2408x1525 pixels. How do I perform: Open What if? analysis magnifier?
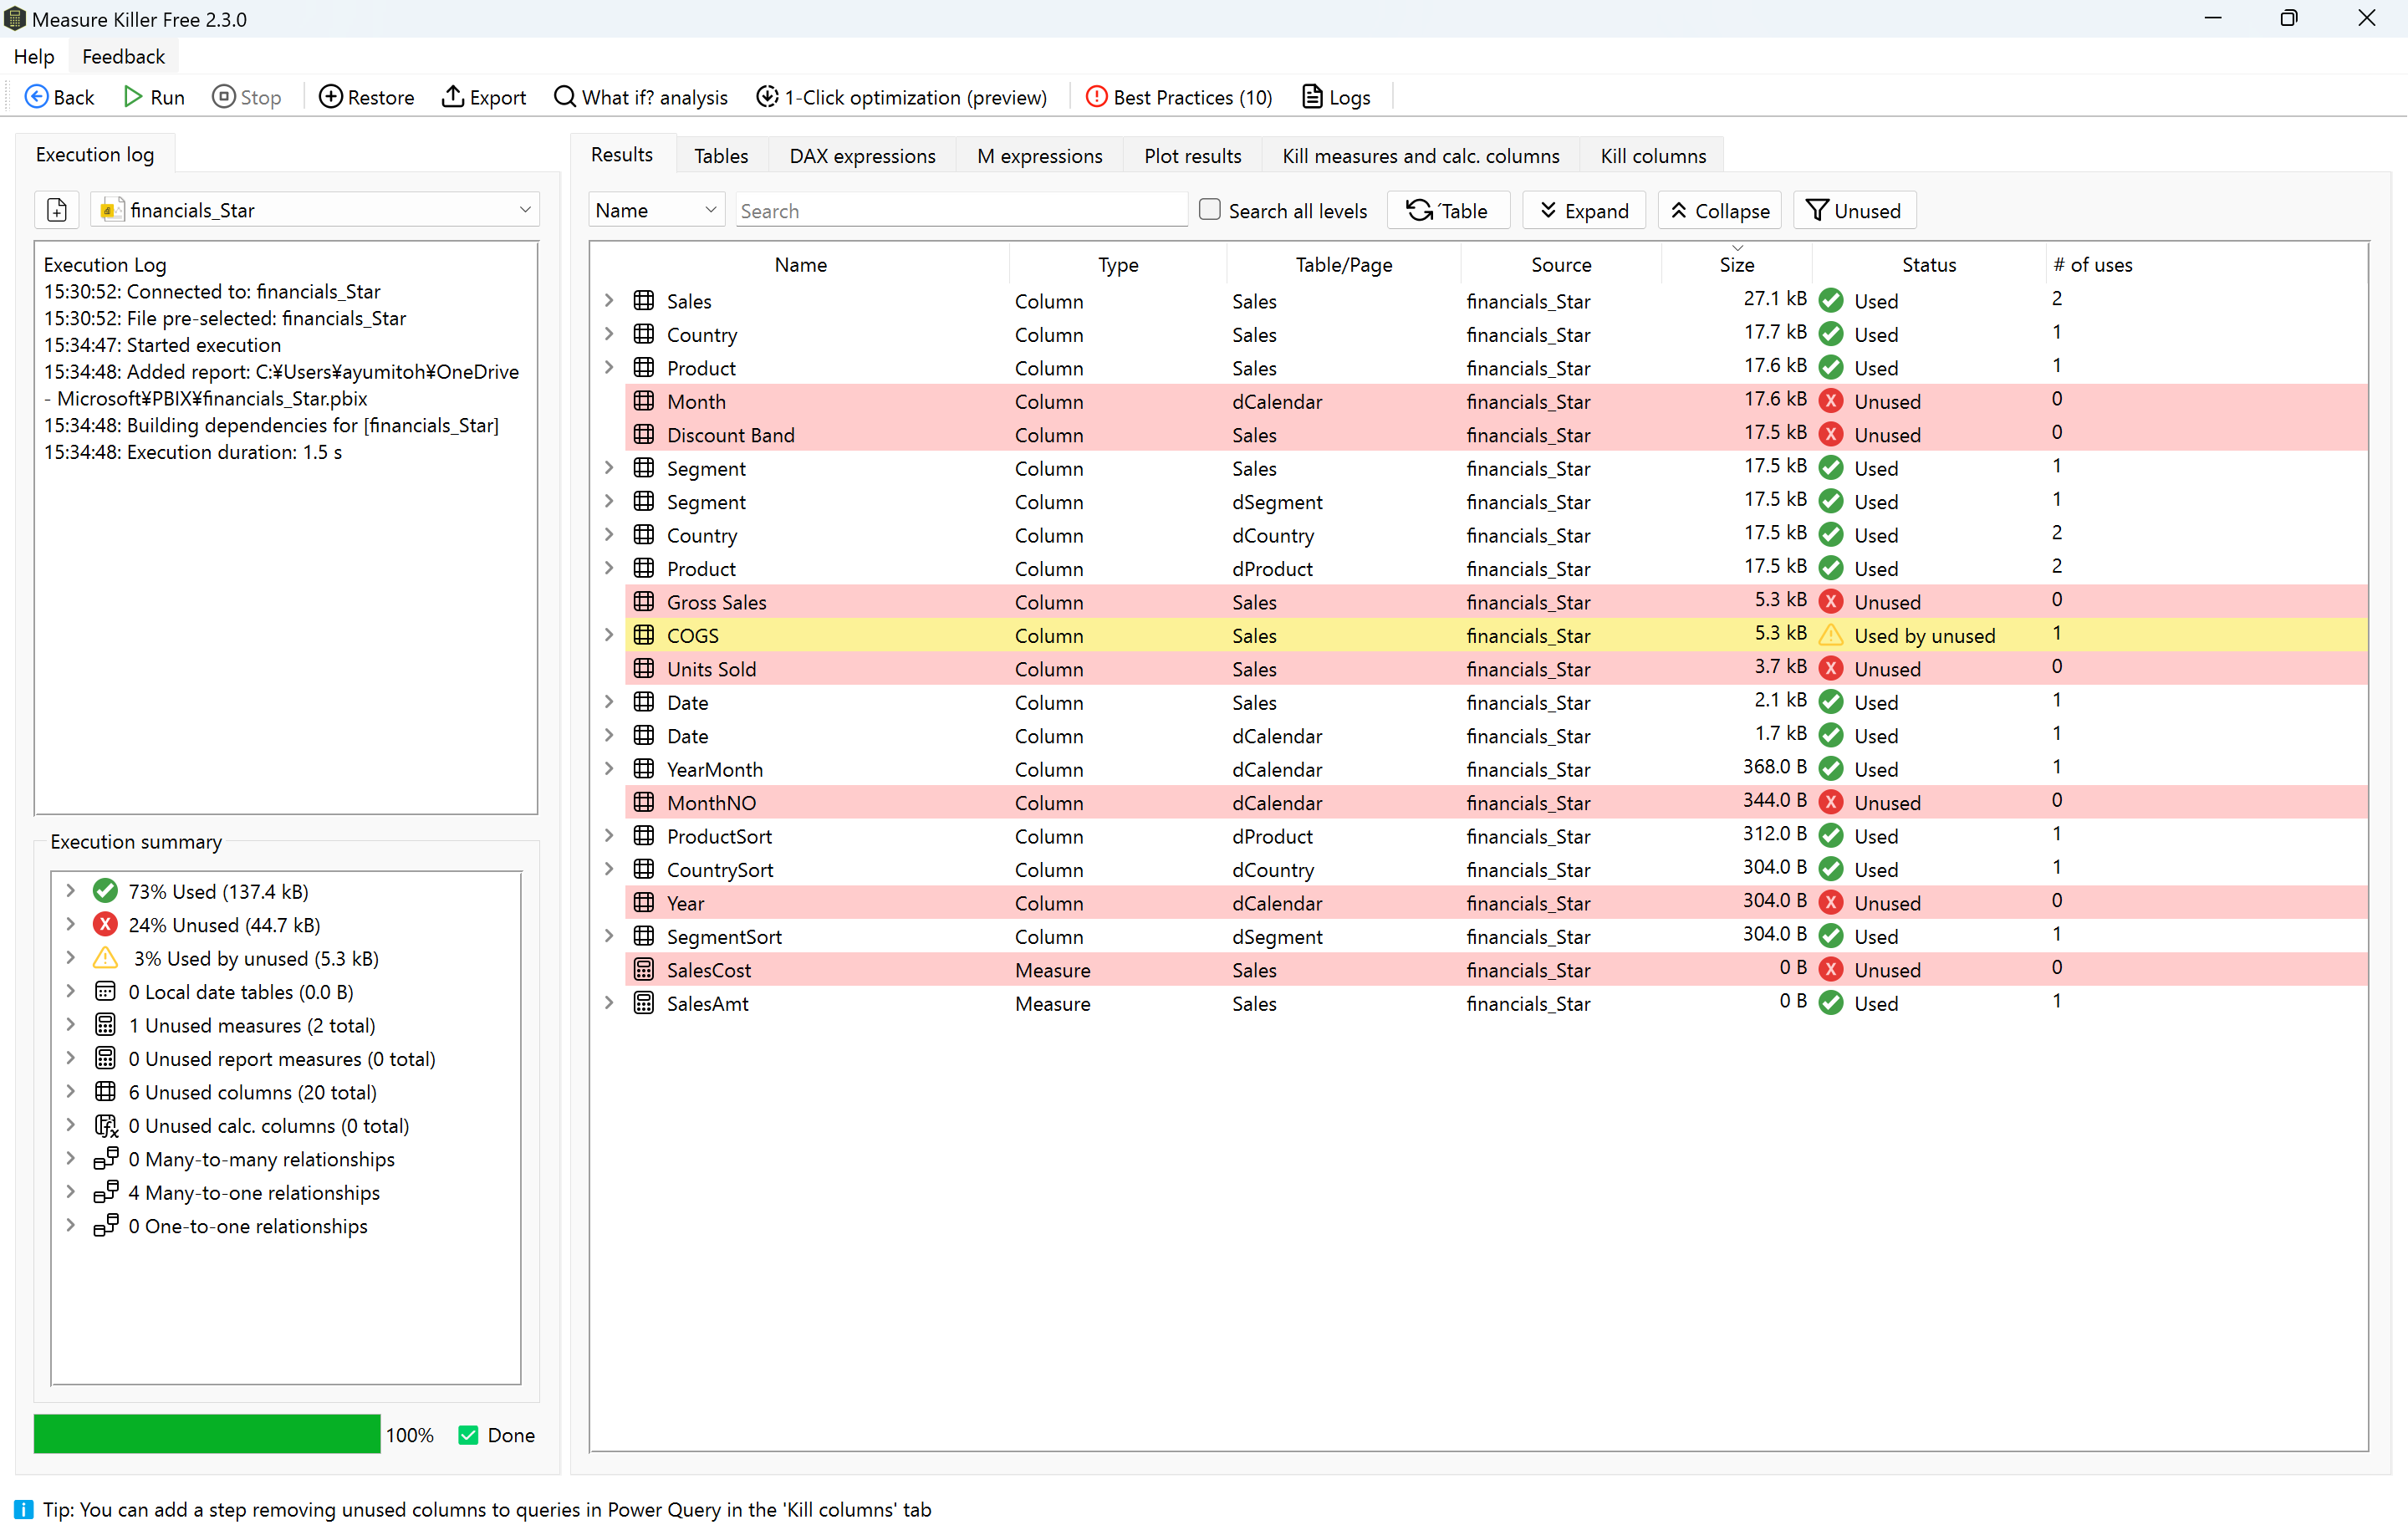point(565,97)
